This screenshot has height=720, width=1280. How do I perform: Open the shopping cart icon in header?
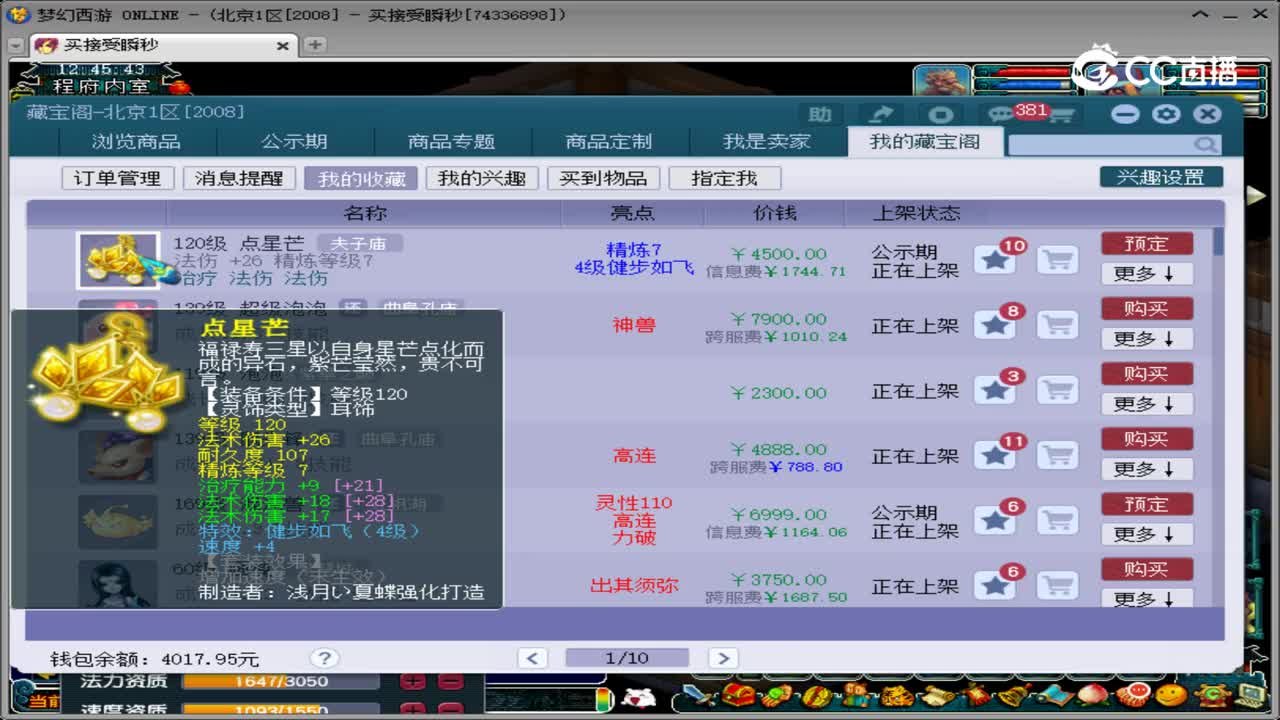(1061, 114)
